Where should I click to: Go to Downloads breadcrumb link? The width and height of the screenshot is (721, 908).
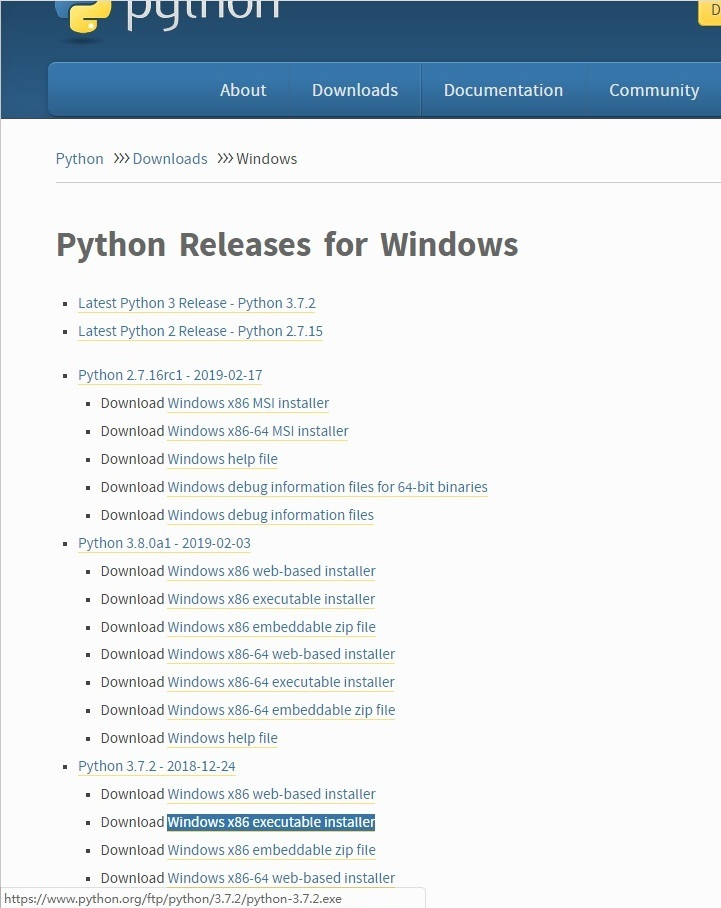tap(170, 159)
